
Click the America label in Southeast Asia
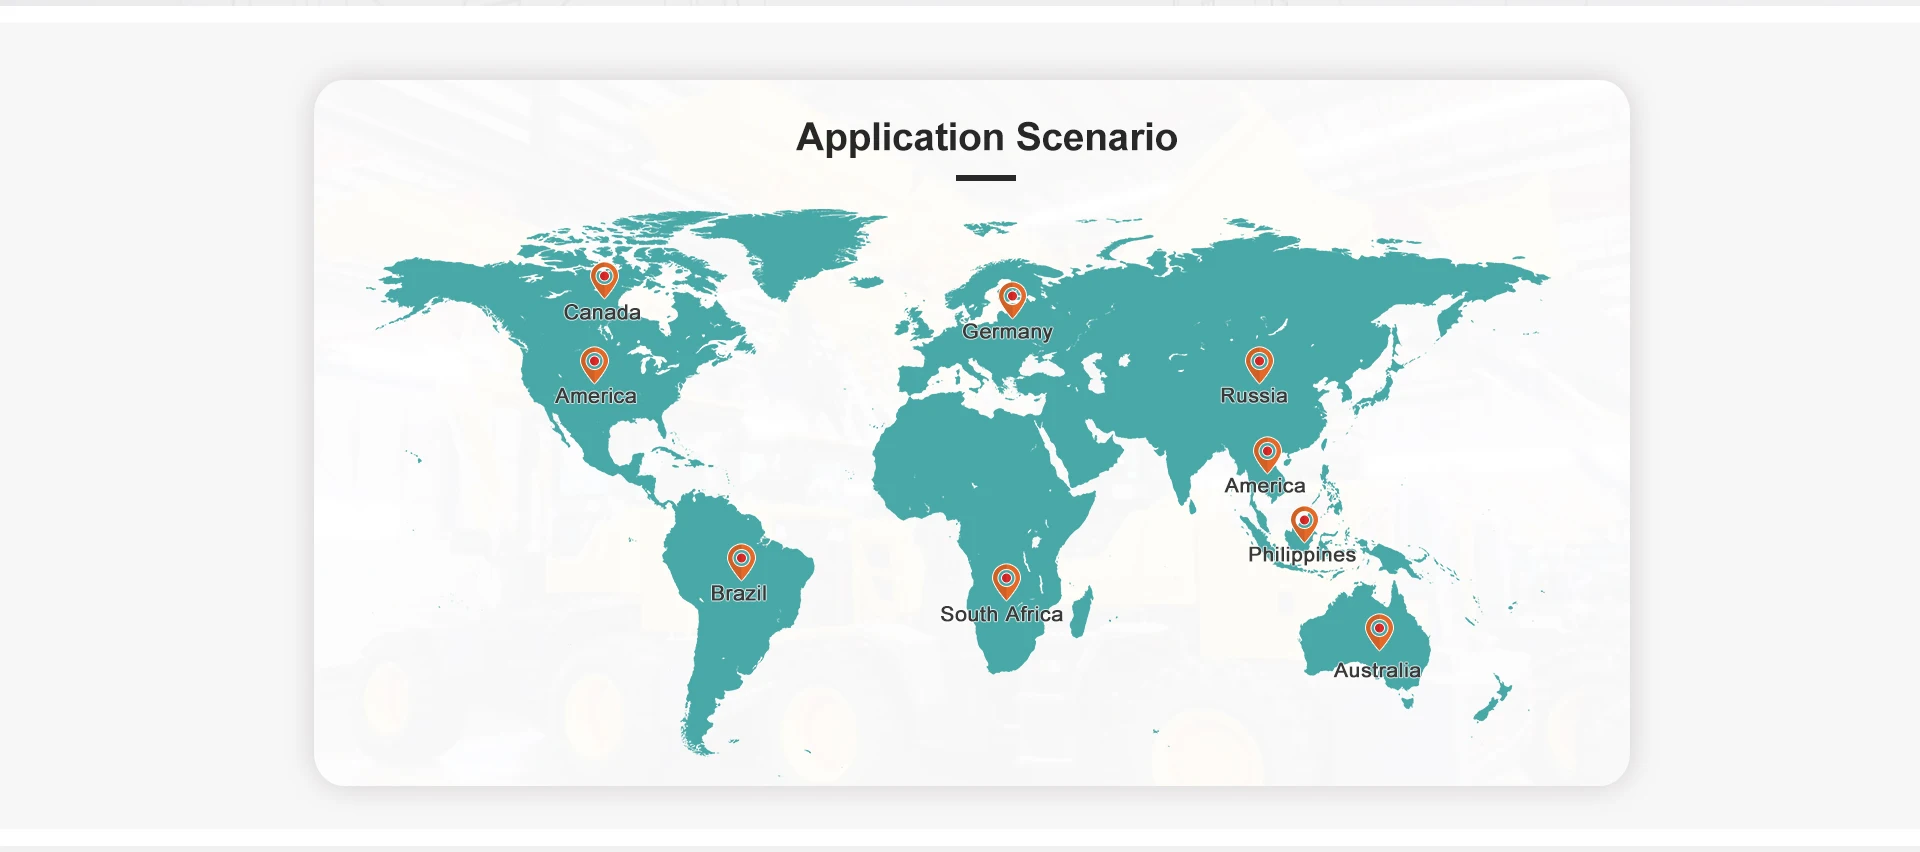(1265, 486)
